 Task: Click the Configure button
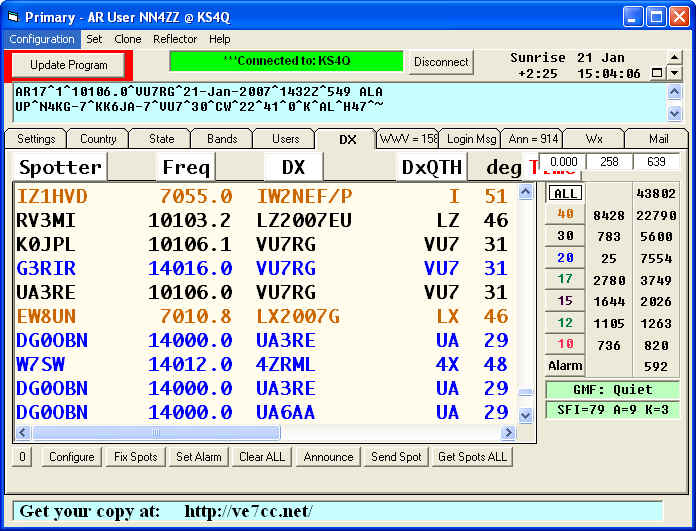[x=71, y=457]
